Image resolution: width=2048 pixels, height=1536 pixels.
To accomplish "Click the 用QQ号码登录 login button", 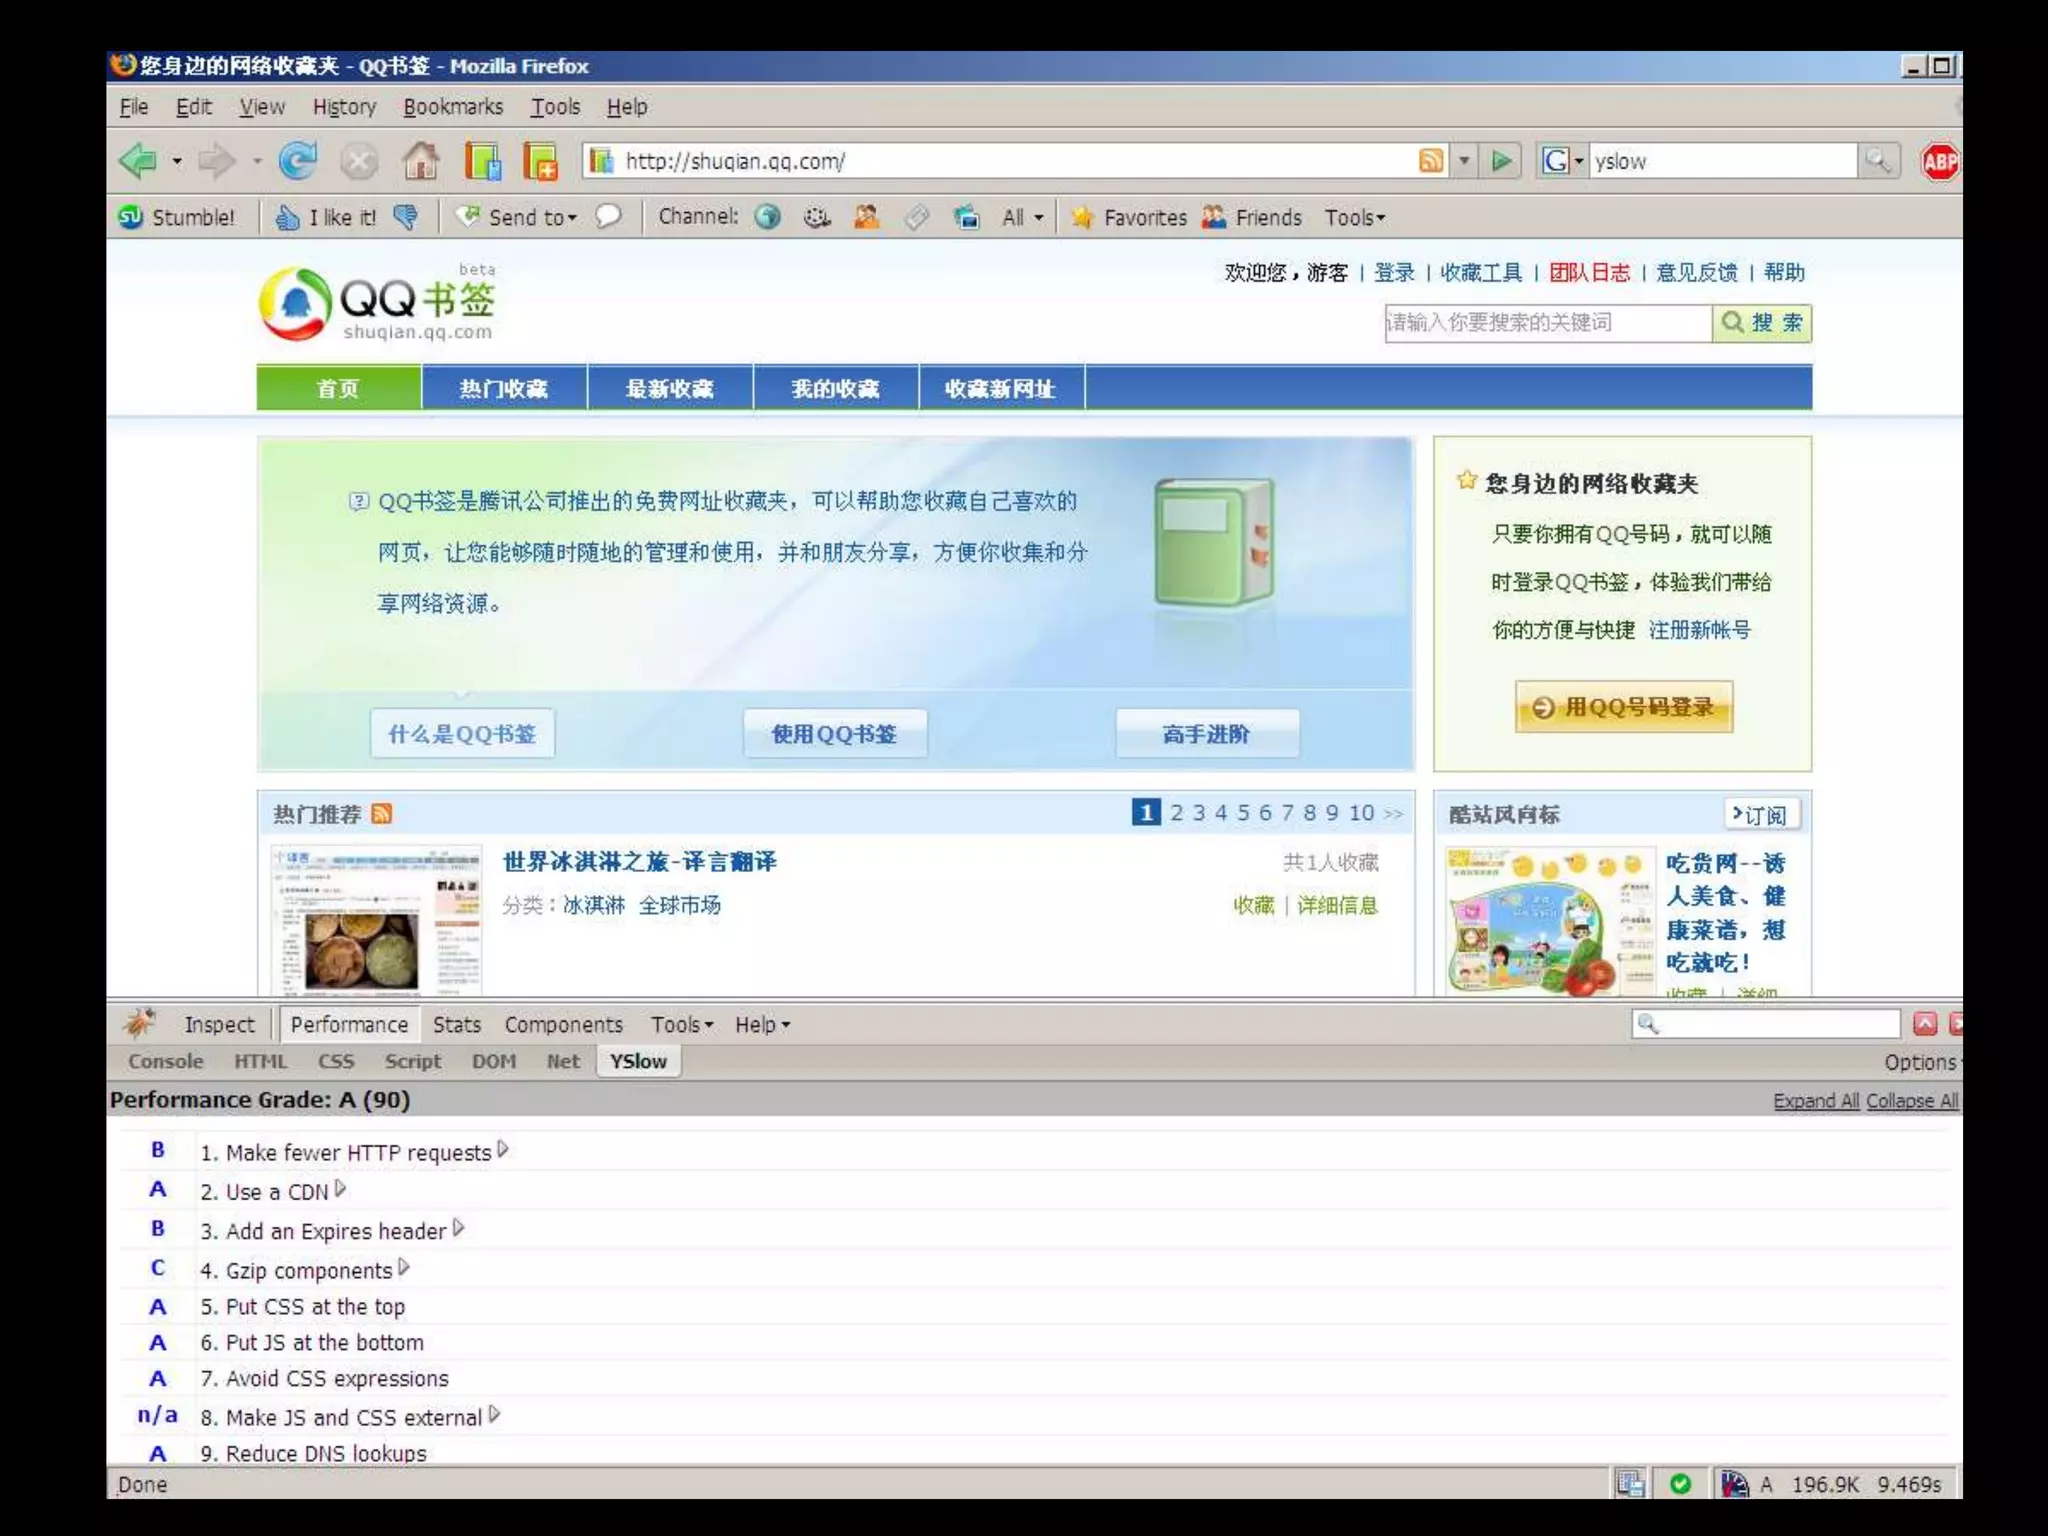I will point(1623,707).
